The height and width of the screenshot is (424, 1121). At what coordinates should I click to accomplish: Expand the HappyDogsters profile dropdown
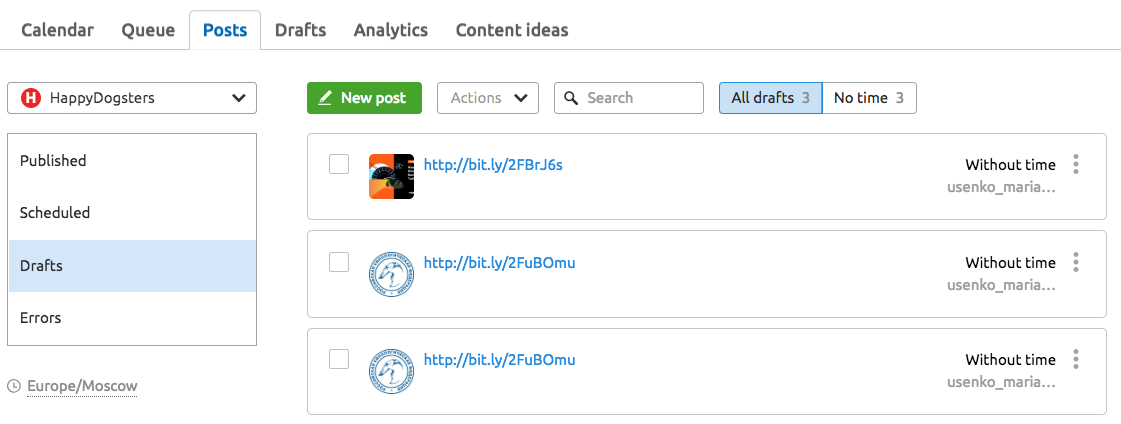(x=132, y=98)
